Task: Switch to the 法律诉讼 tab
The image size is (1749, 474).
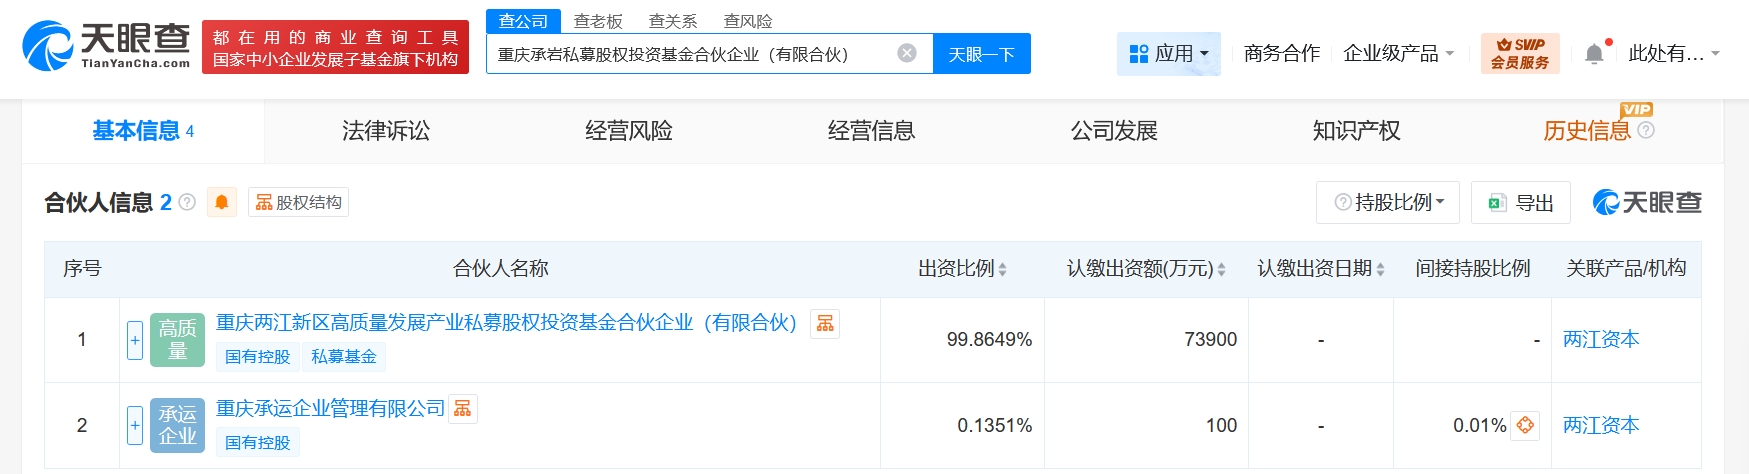Action: 385,131
